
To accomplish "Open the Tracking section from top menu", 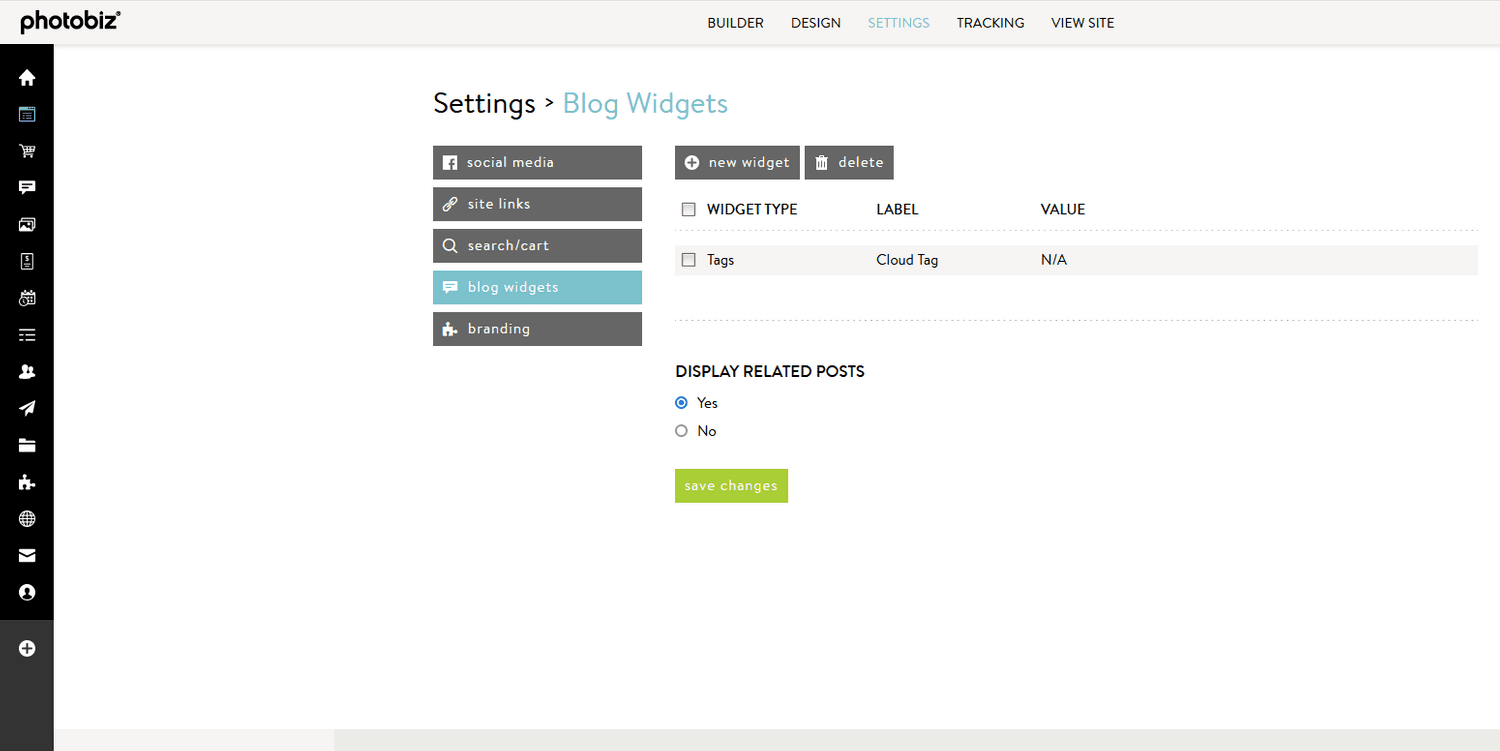I will pyautogui.click(x=990, y=22).
